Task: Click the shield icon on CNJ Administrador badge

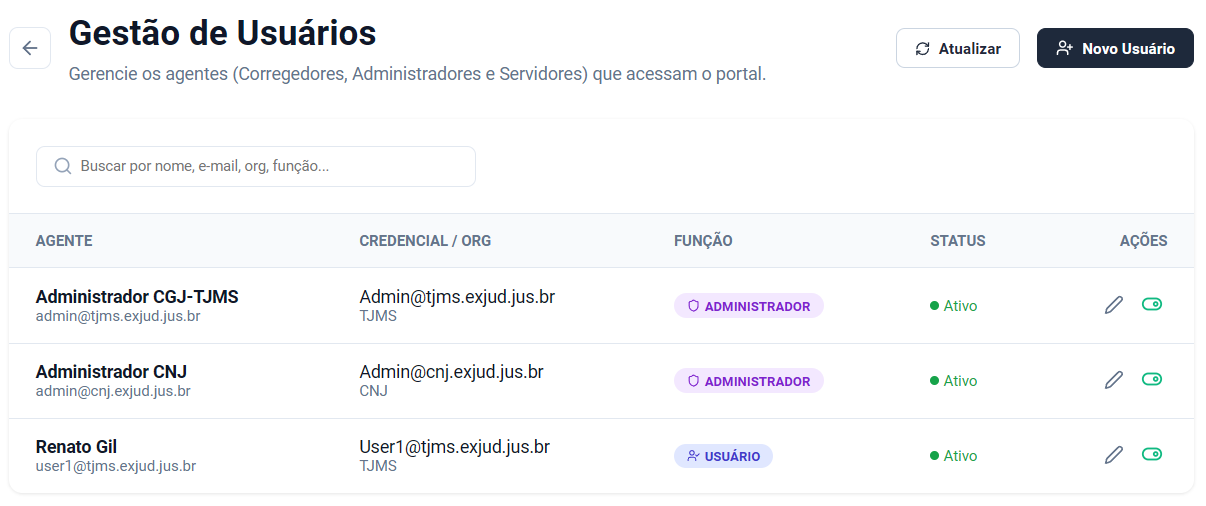Action: (x=692, y=381)
